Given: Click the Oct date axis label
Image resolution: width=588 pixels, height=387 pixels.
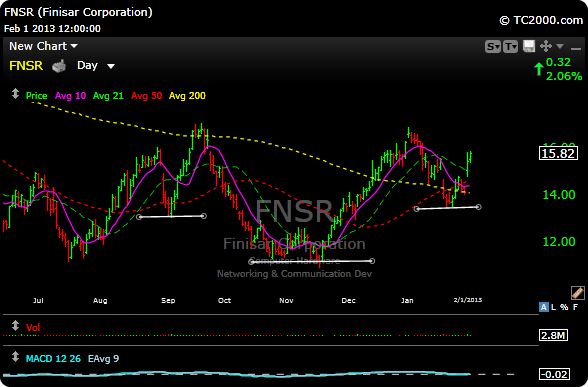Looking at the screenshot, I should click(x=225, y=300).
